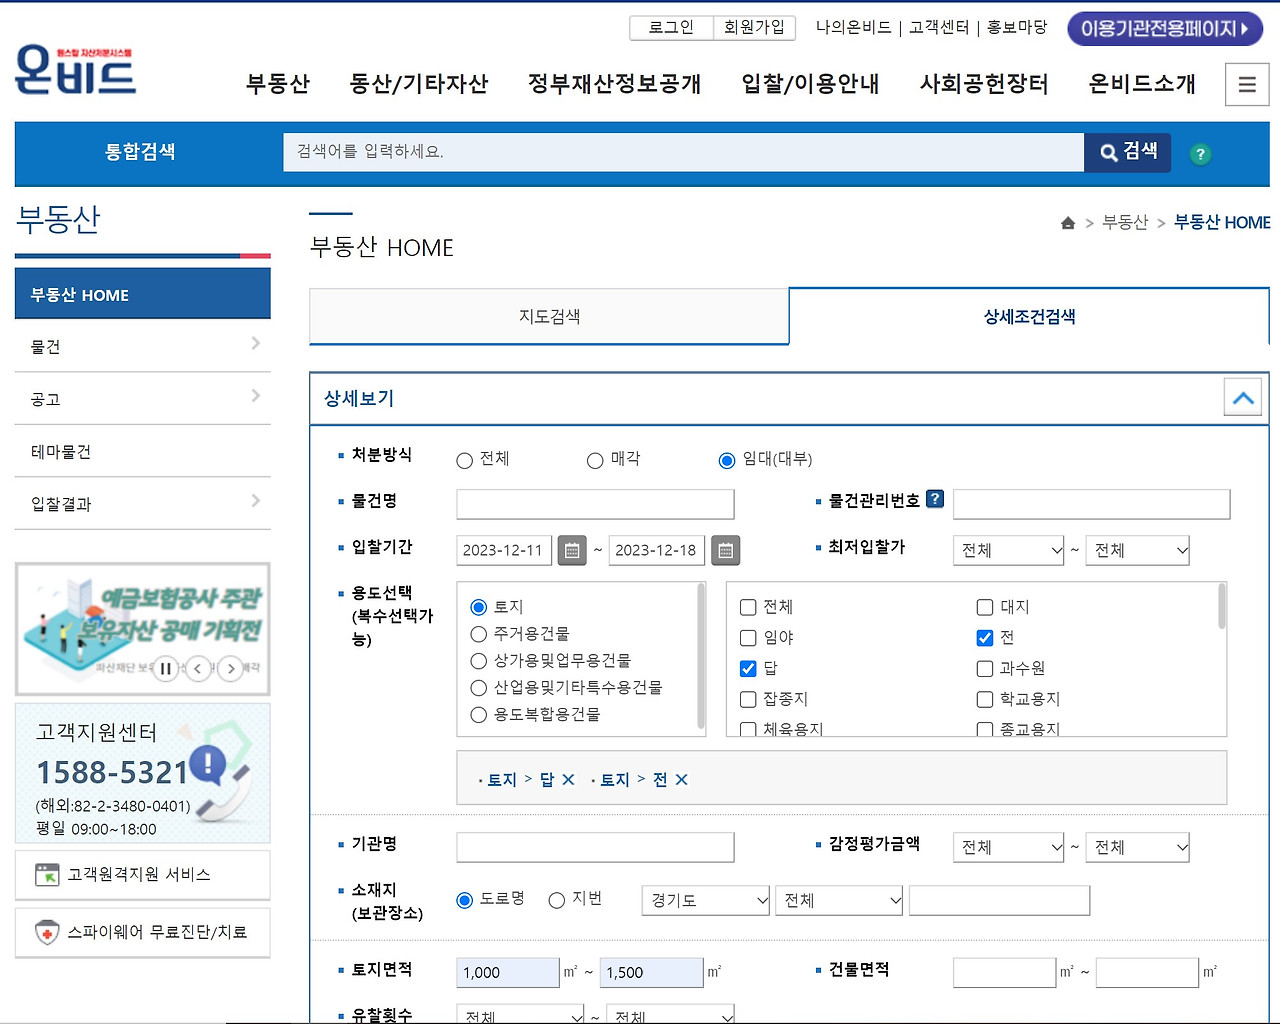Open the calendar picker next to 2023-12-11
Screen dimensions: 1280x1024
(571, 550)
